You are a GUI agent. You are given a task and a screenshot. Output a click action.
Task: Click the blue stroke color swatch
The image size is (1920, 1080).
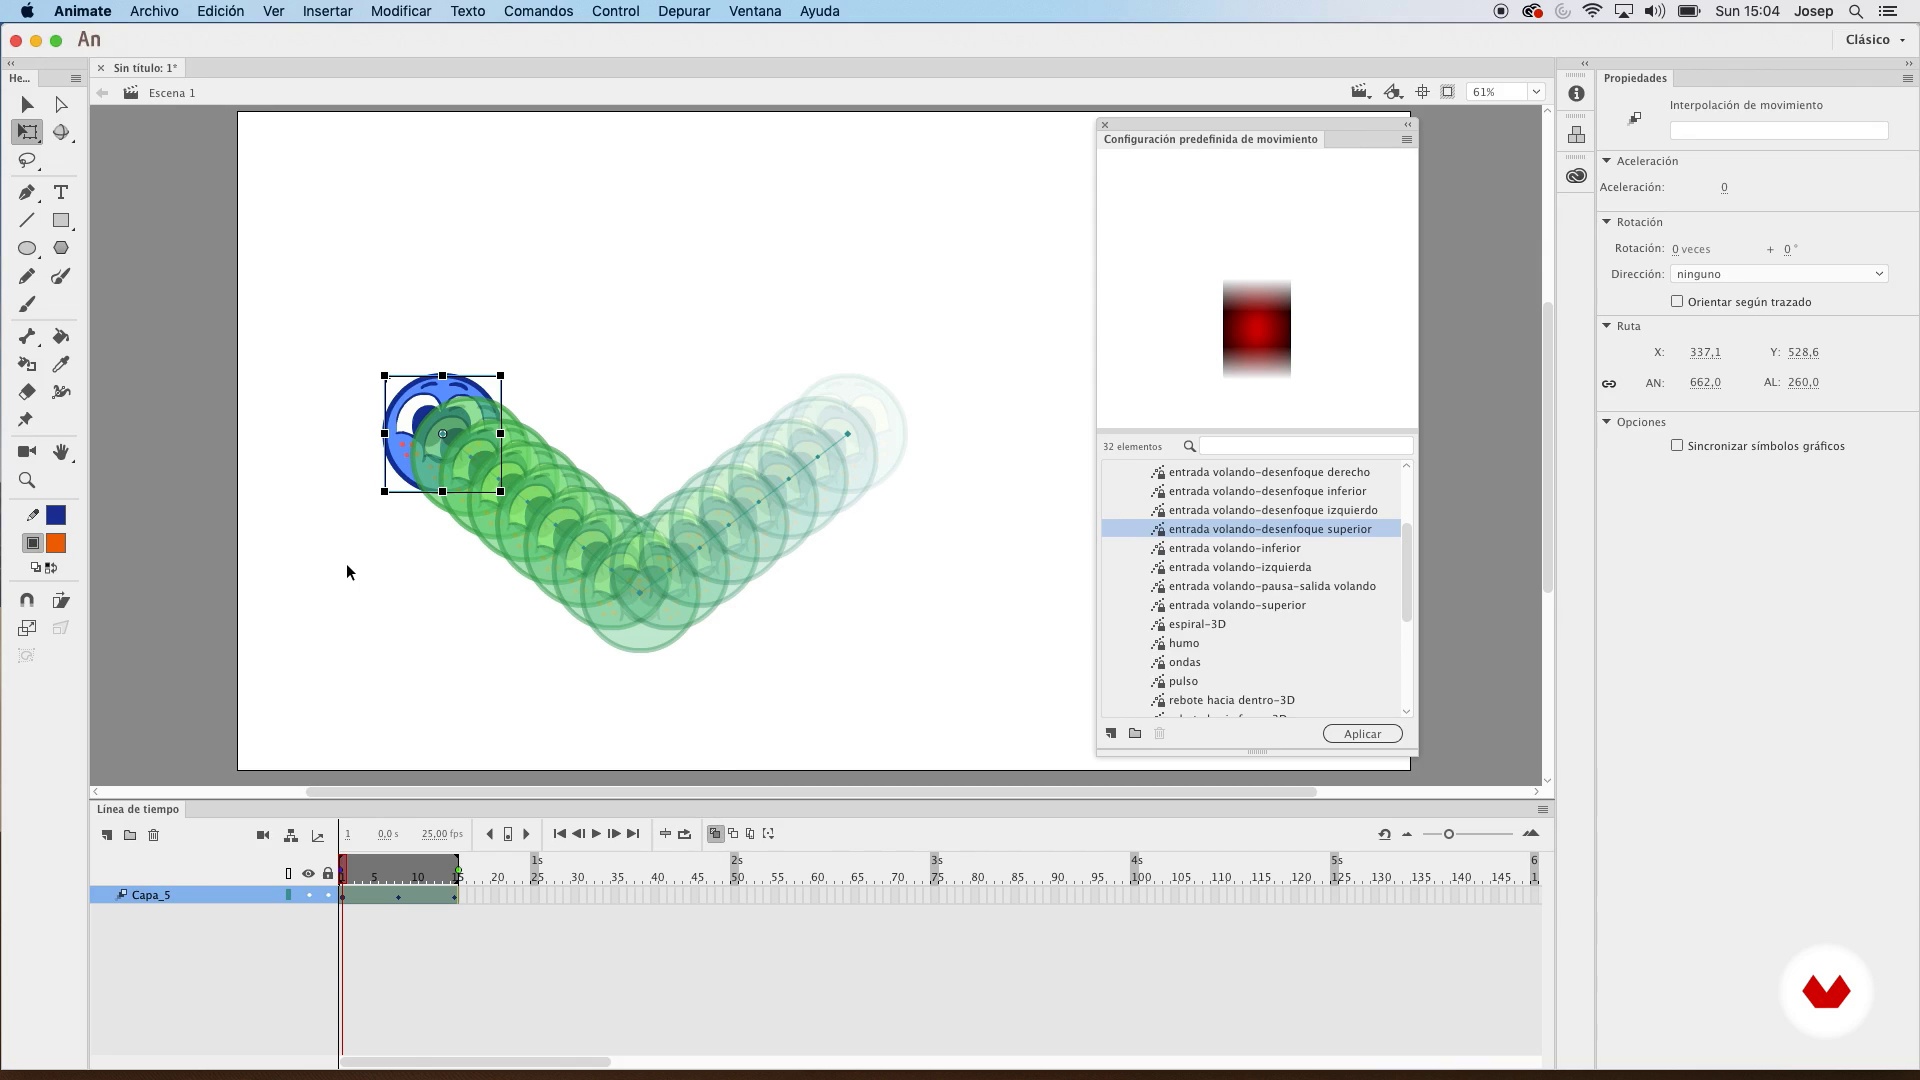click(56, 515)
